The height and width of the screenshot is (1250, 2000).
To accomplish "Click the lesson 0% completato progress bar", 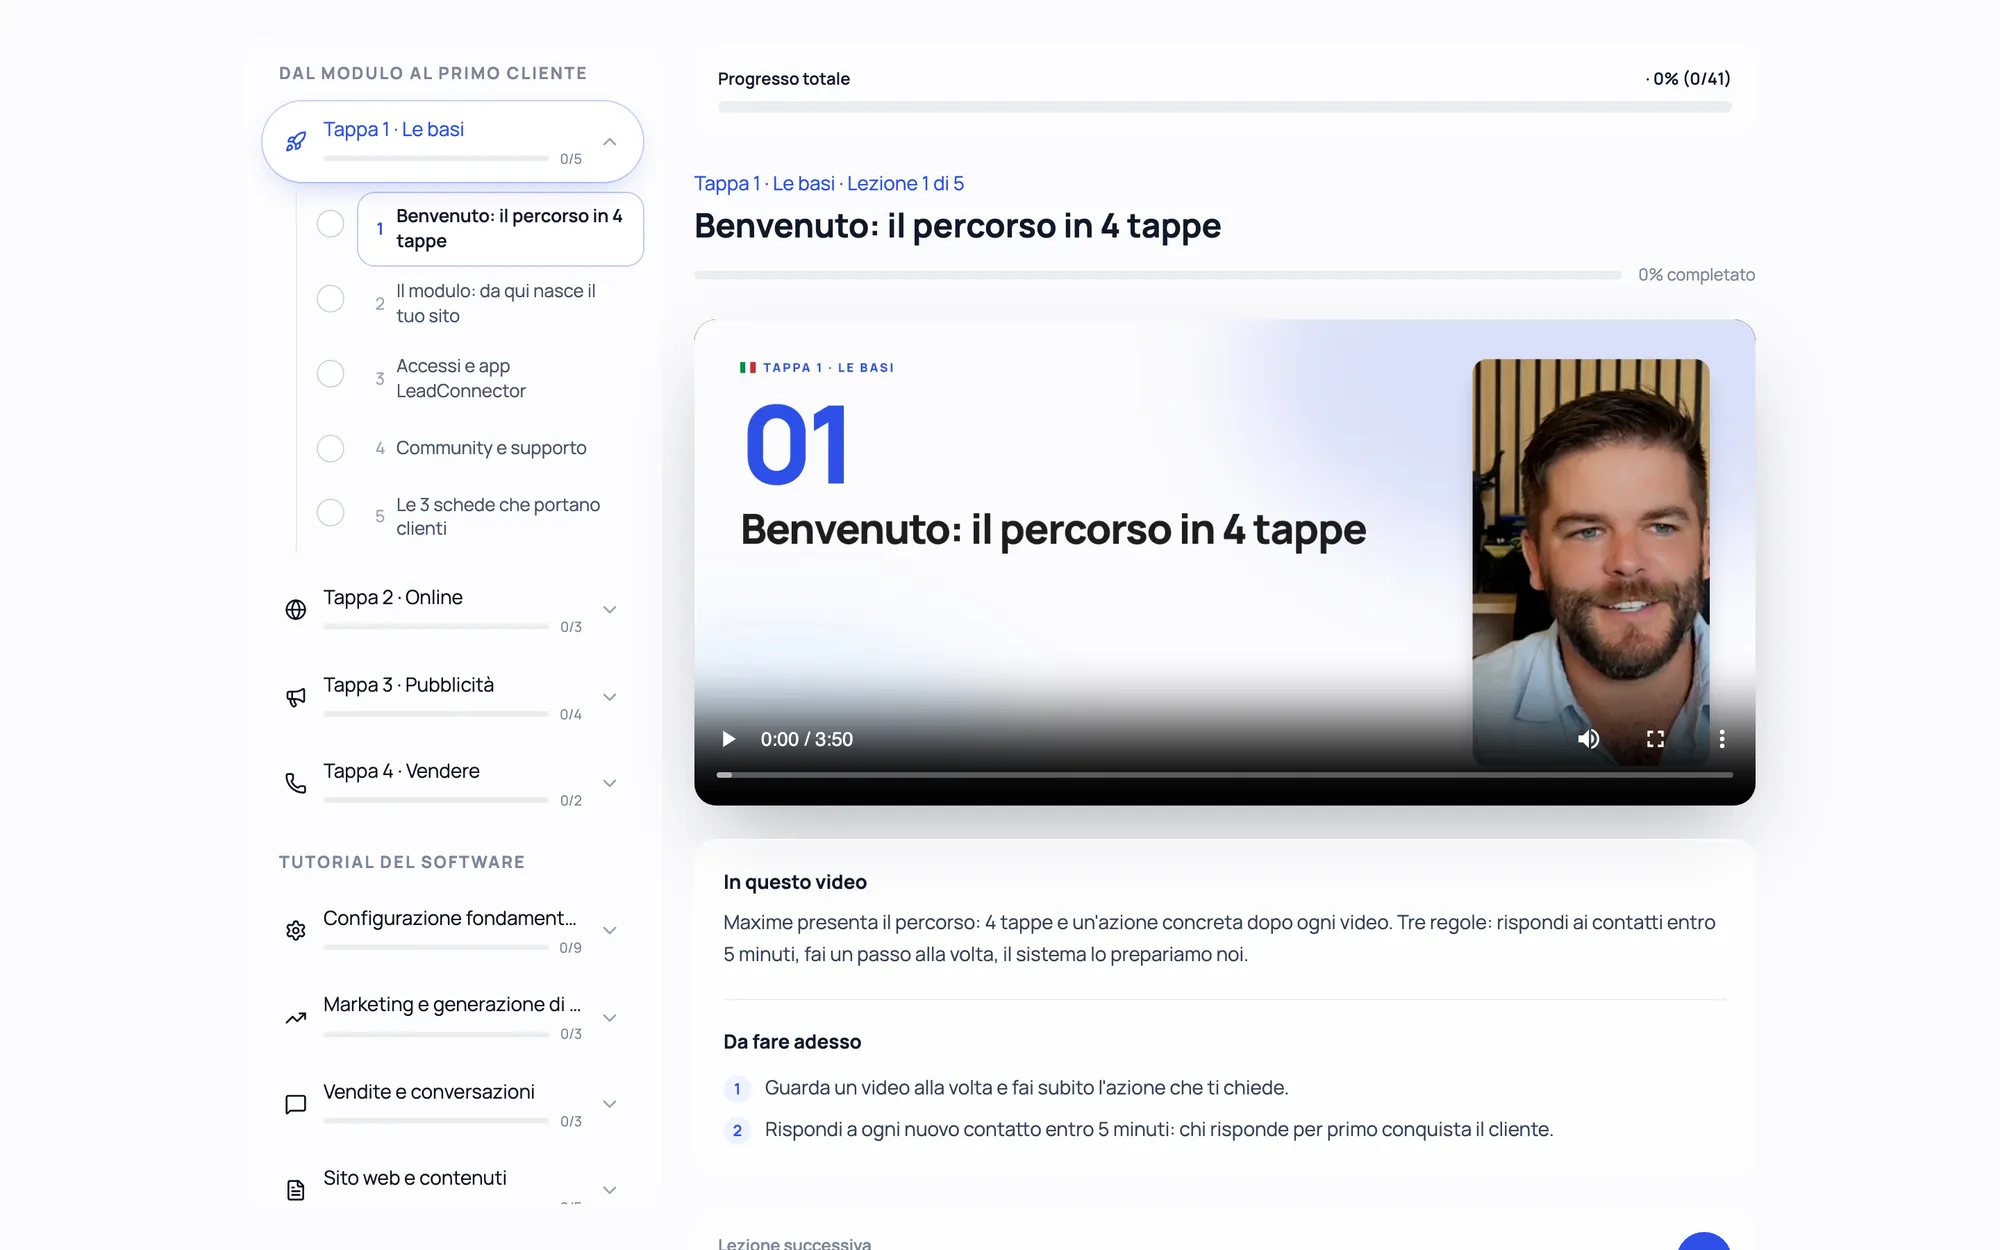I will click(1158, 275).
